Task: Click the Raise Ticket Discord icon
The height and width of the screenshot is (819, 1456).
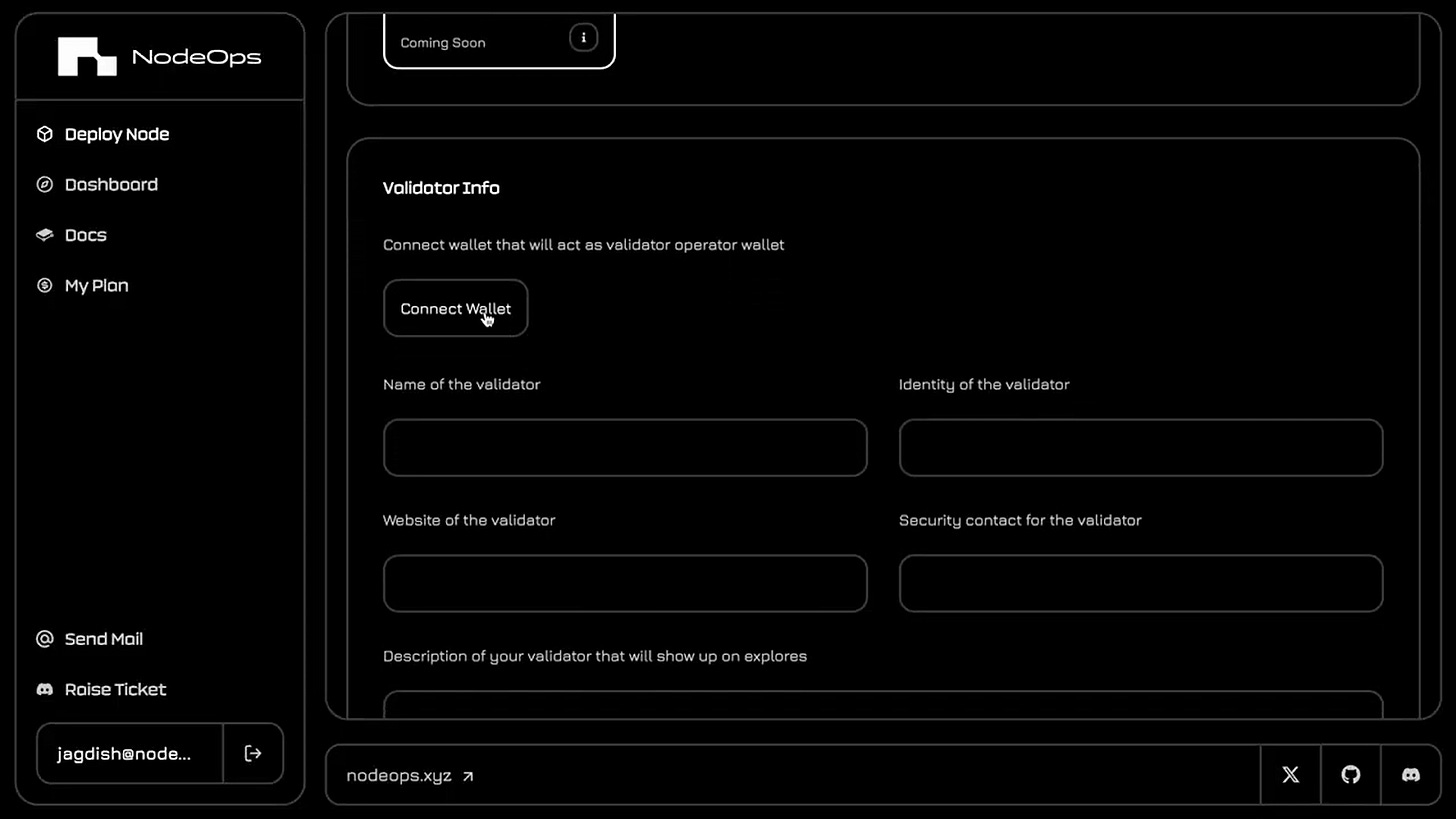Action: click(x=44, y=690)
